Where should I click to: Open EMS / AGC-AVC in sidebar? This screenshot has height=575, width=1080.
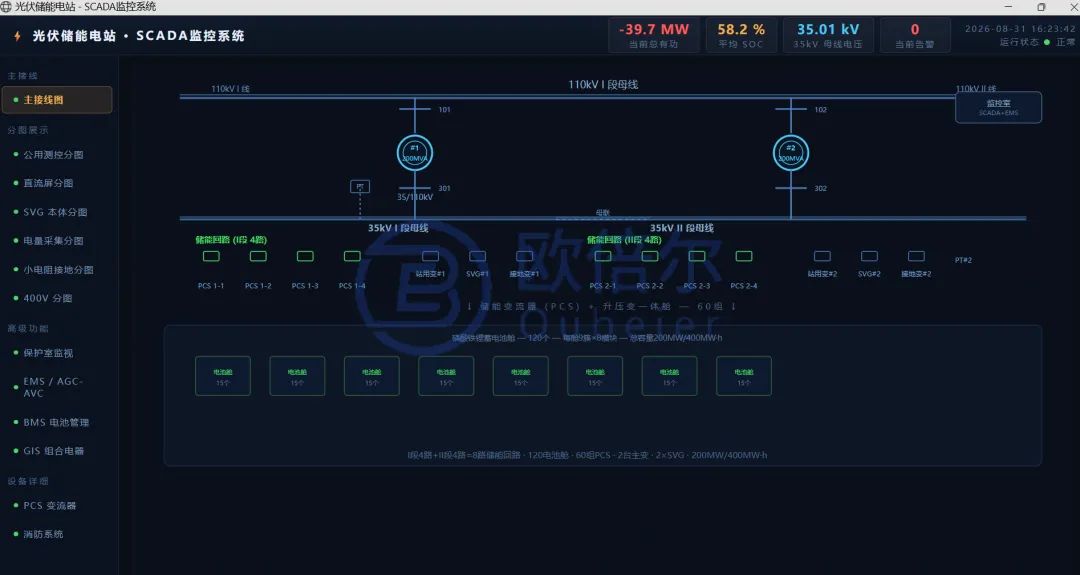(x=57, y=387)
